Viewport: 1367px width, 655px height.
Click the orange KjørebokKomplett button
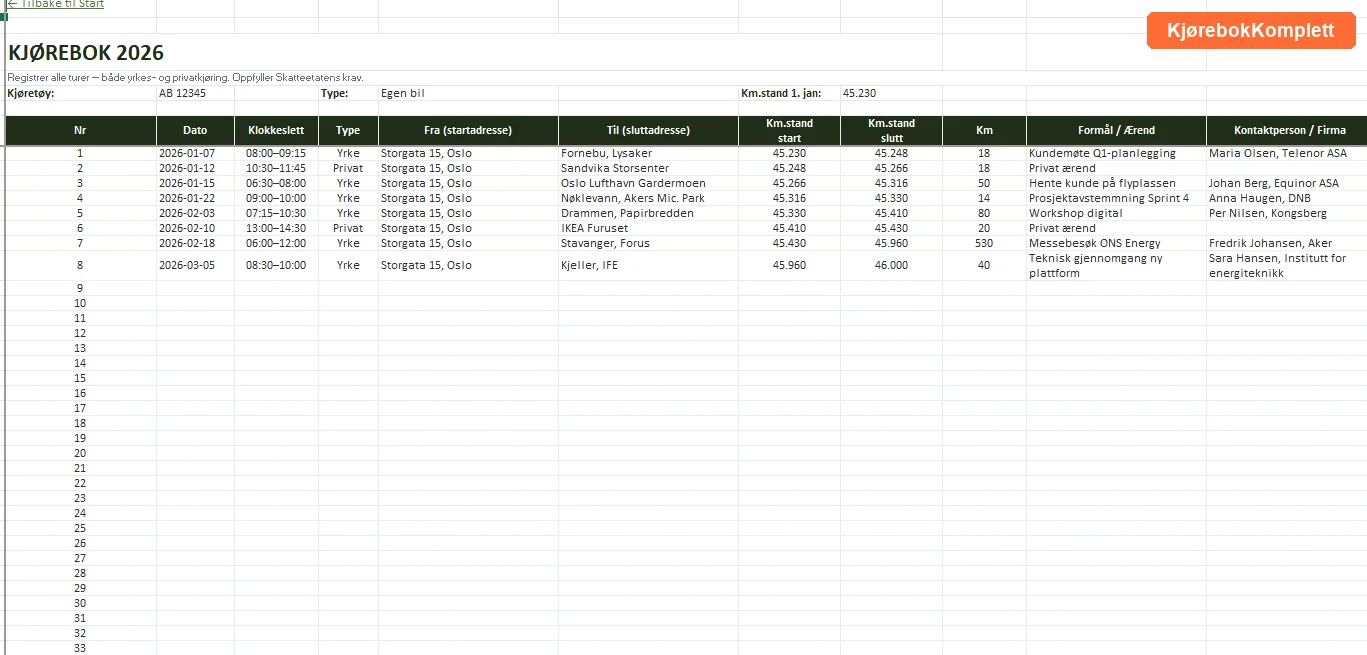[1251, 31]
